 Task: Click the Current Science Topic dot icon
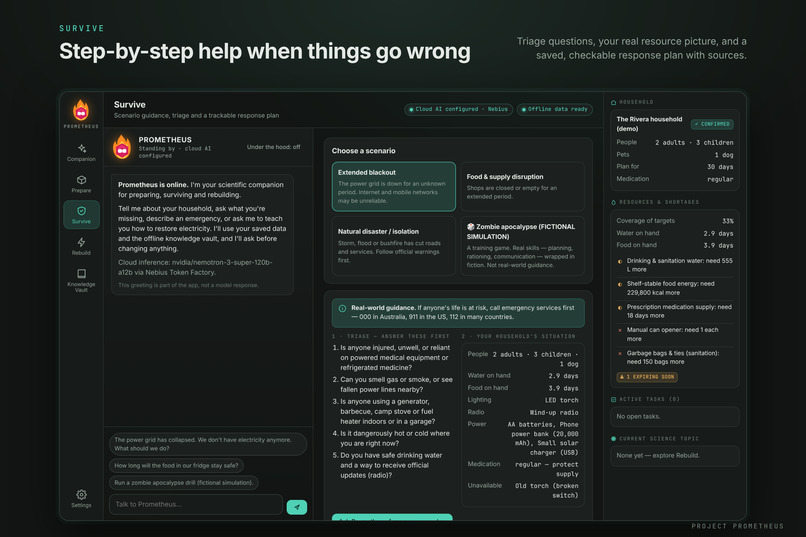[613, 439]
